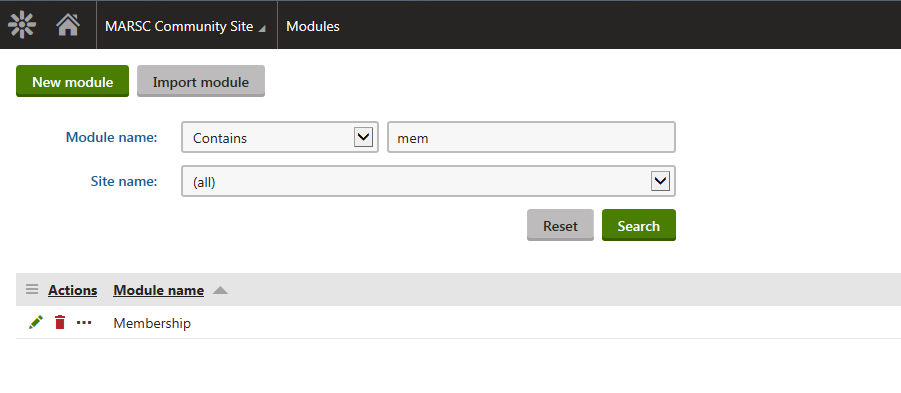The width and height of the screenshot is (901, 393).
Task: Click the Module name filter label
Action: click(x=111, y=137)
